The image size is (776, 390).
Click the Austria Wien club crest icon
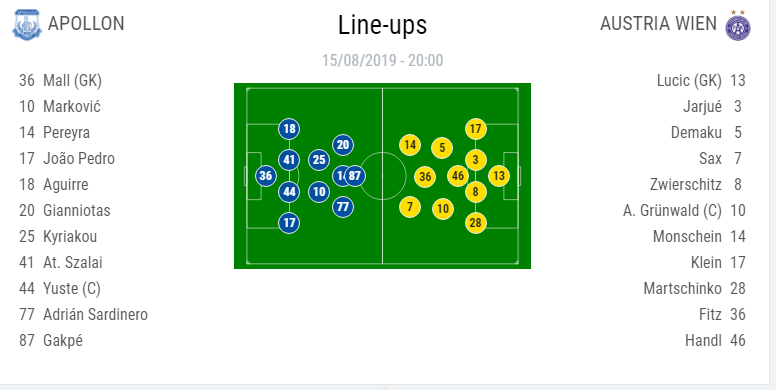pyautogui.click(x=738, y=25)
